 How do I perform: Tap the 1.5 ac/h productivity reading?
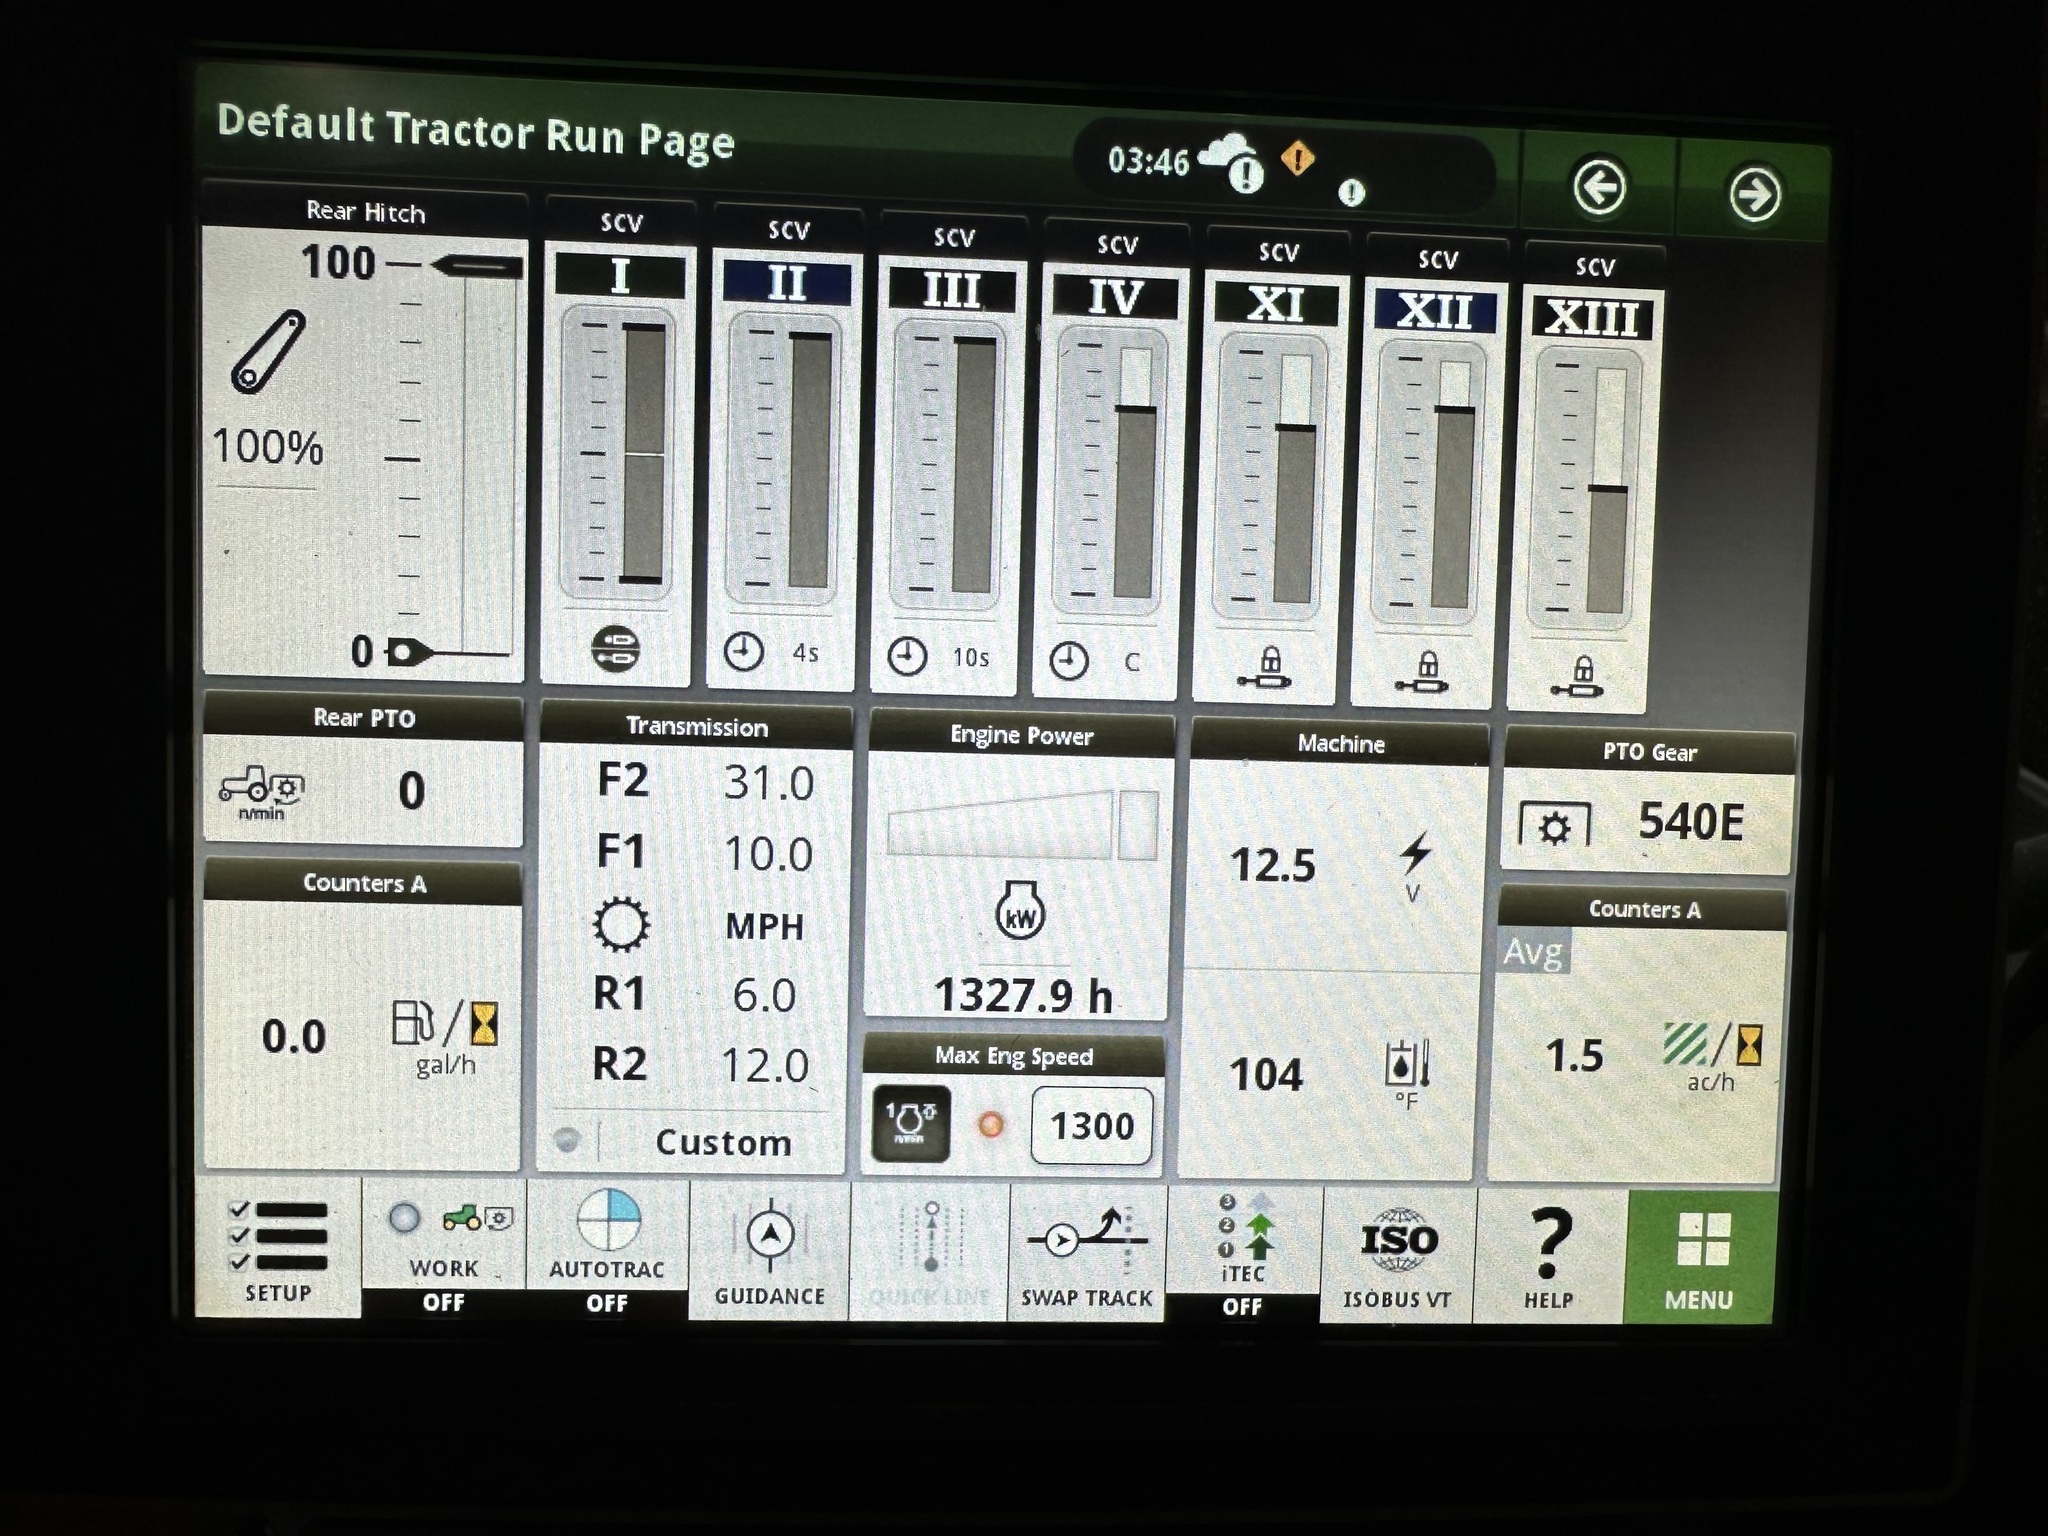point(1574,1056)
